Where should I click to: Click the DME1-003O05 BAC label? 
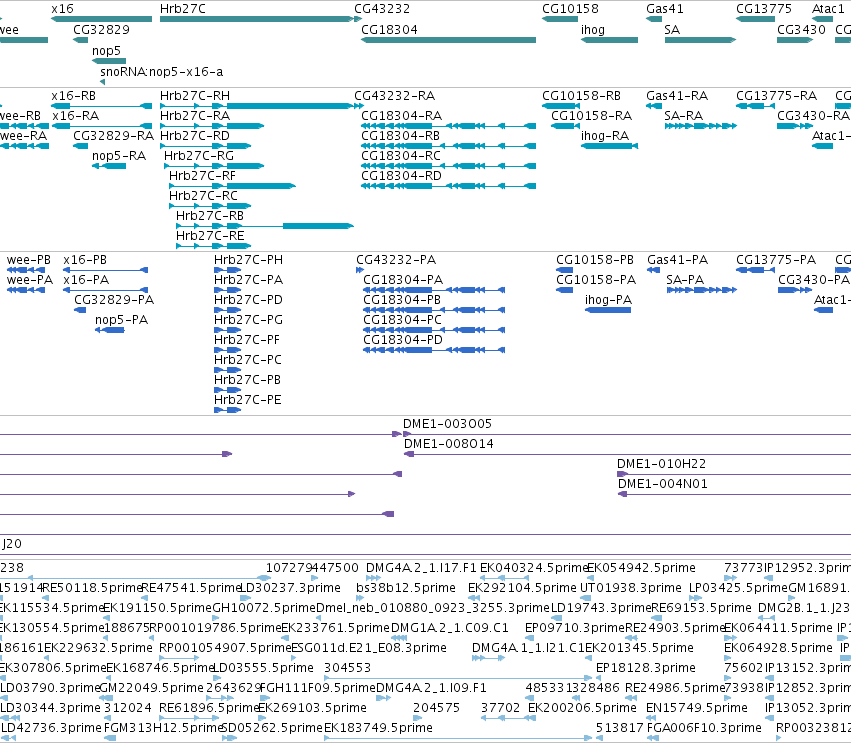447,424
